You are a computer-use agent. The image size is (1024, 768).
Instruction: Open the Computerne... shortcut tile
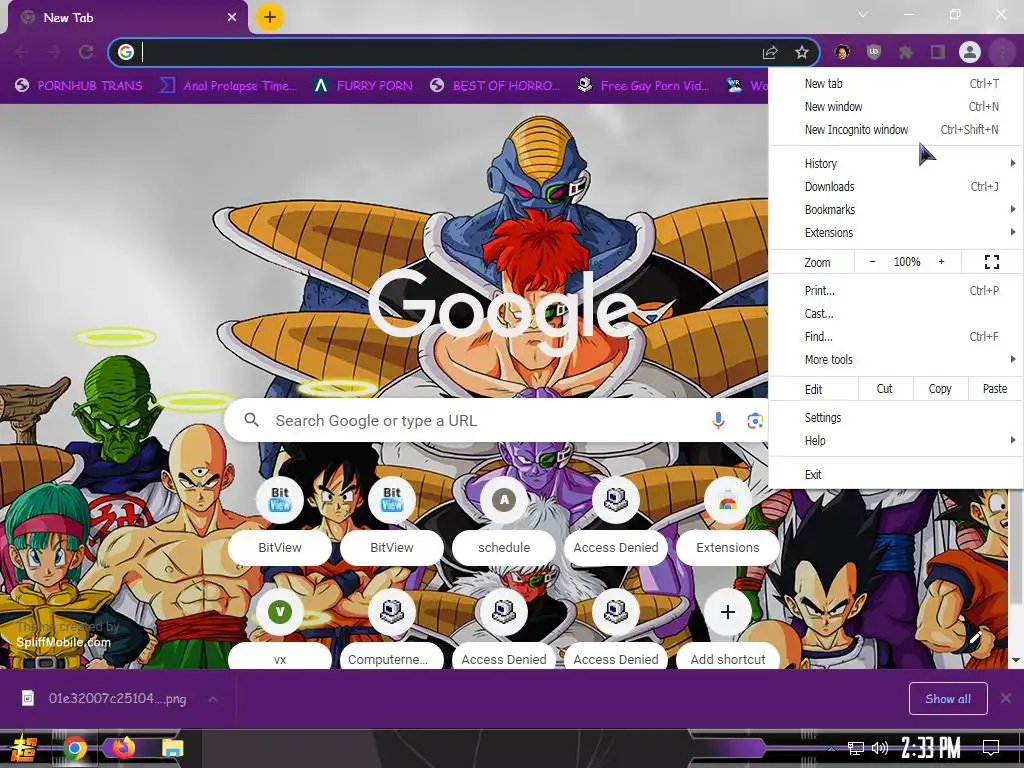pyautogui.click(x=392, y=629)
